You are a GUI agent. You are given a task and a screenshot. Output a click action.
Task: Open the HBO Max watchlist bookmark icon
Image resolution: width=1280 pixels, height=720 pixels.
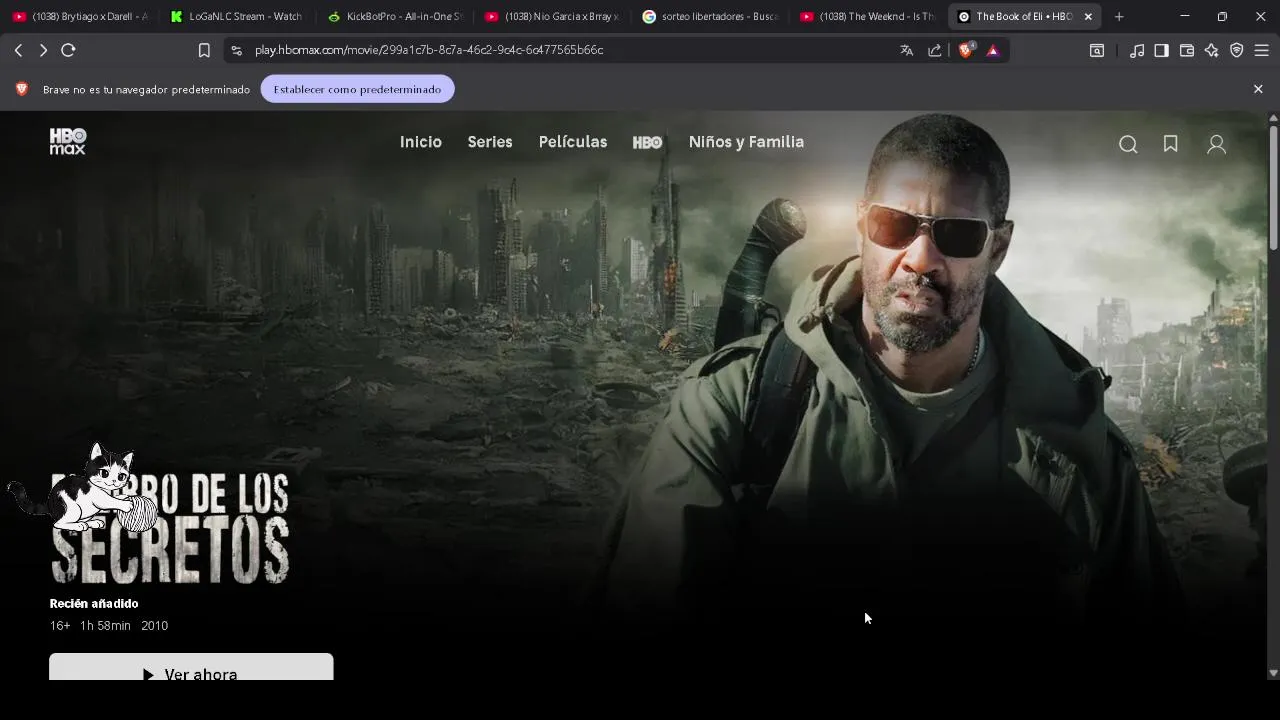(1170, 144)
